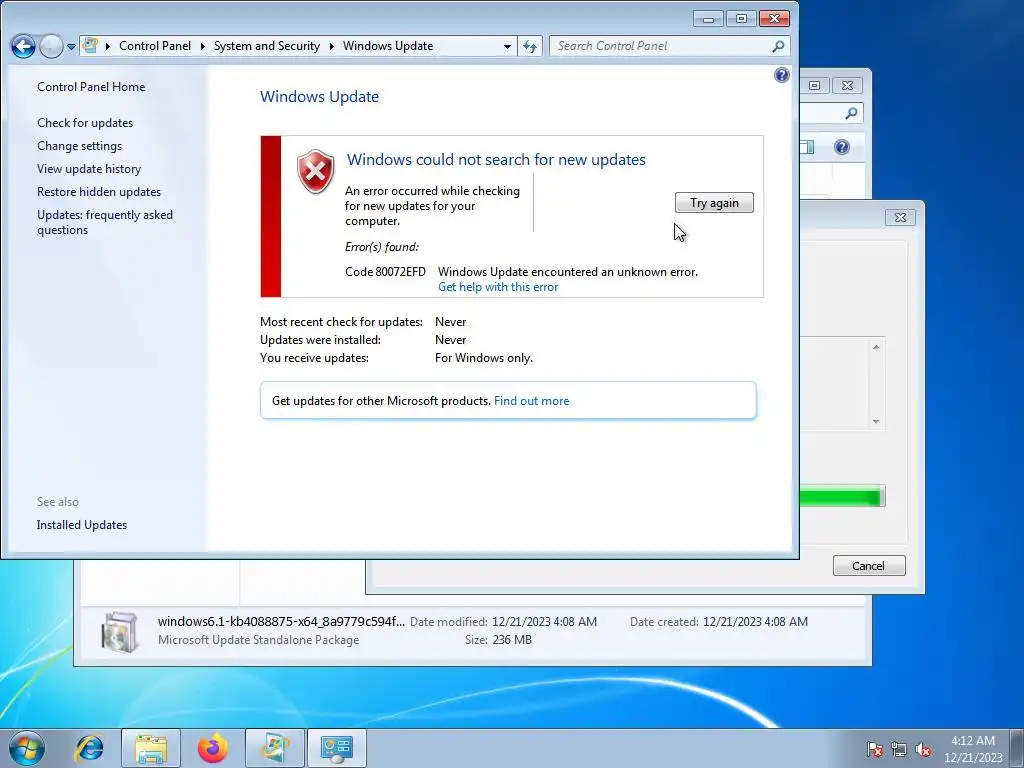
Task: Click the Action Center flag tray icon
Action: tap(875, 749)
